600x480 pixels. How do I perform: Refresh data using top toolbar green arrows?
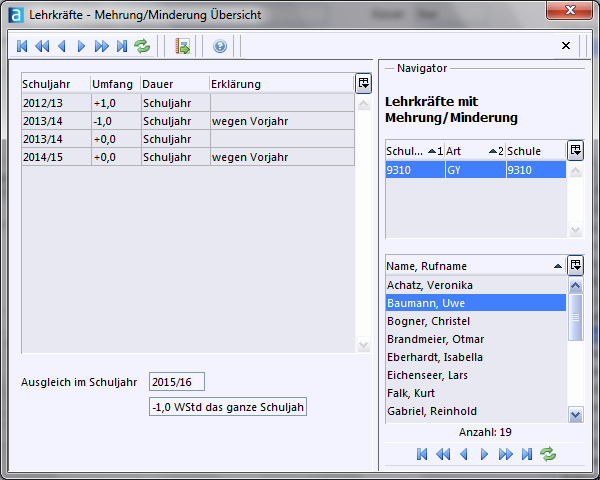pyautogui.click(x=142, y=46)
